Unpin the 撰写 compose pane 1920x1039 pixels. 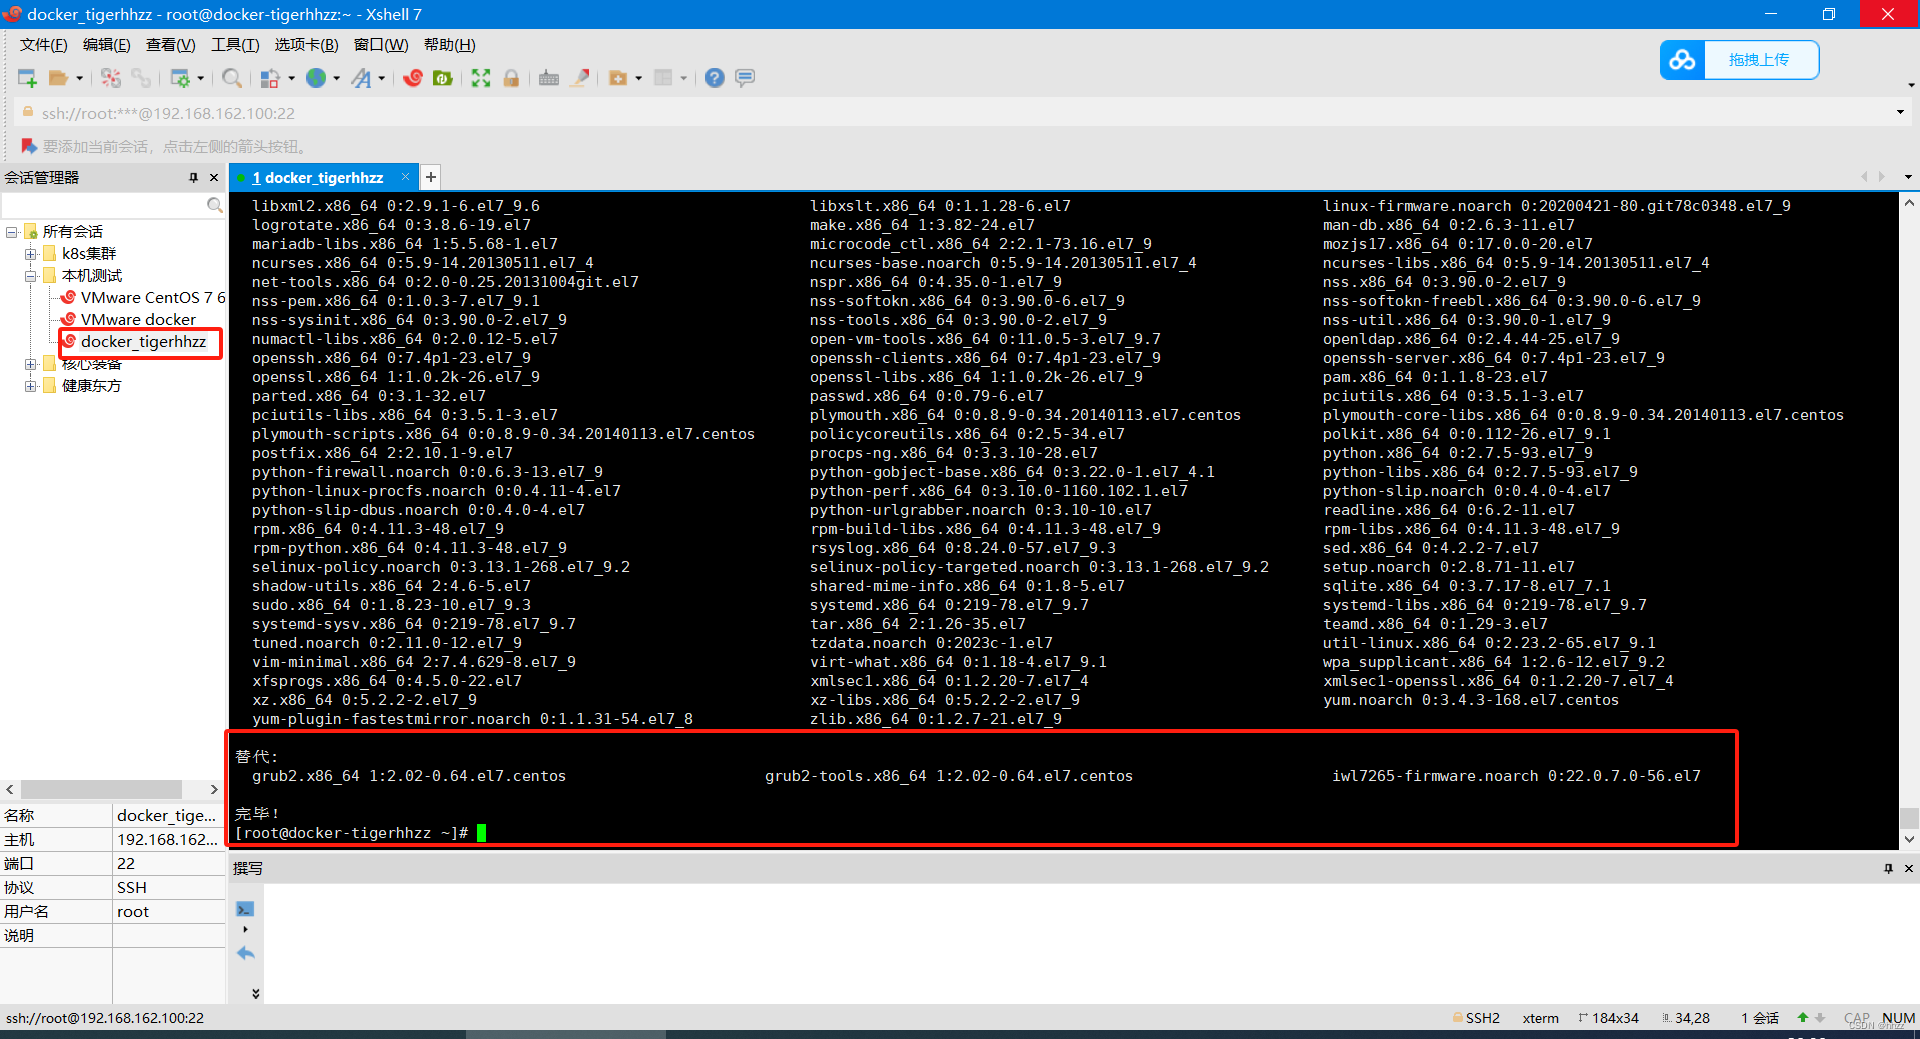(x=1889, y=868)
